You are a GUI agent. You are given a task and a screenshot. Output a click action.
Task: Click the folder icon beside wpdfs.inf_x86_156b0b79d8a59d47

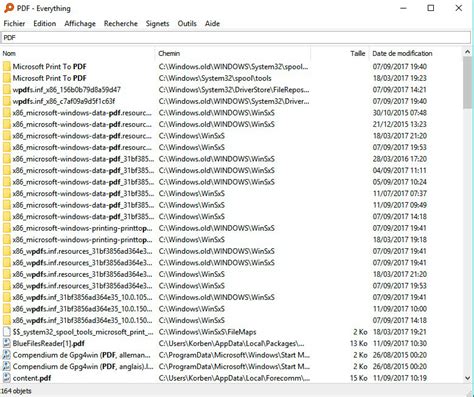click(6, 90)
